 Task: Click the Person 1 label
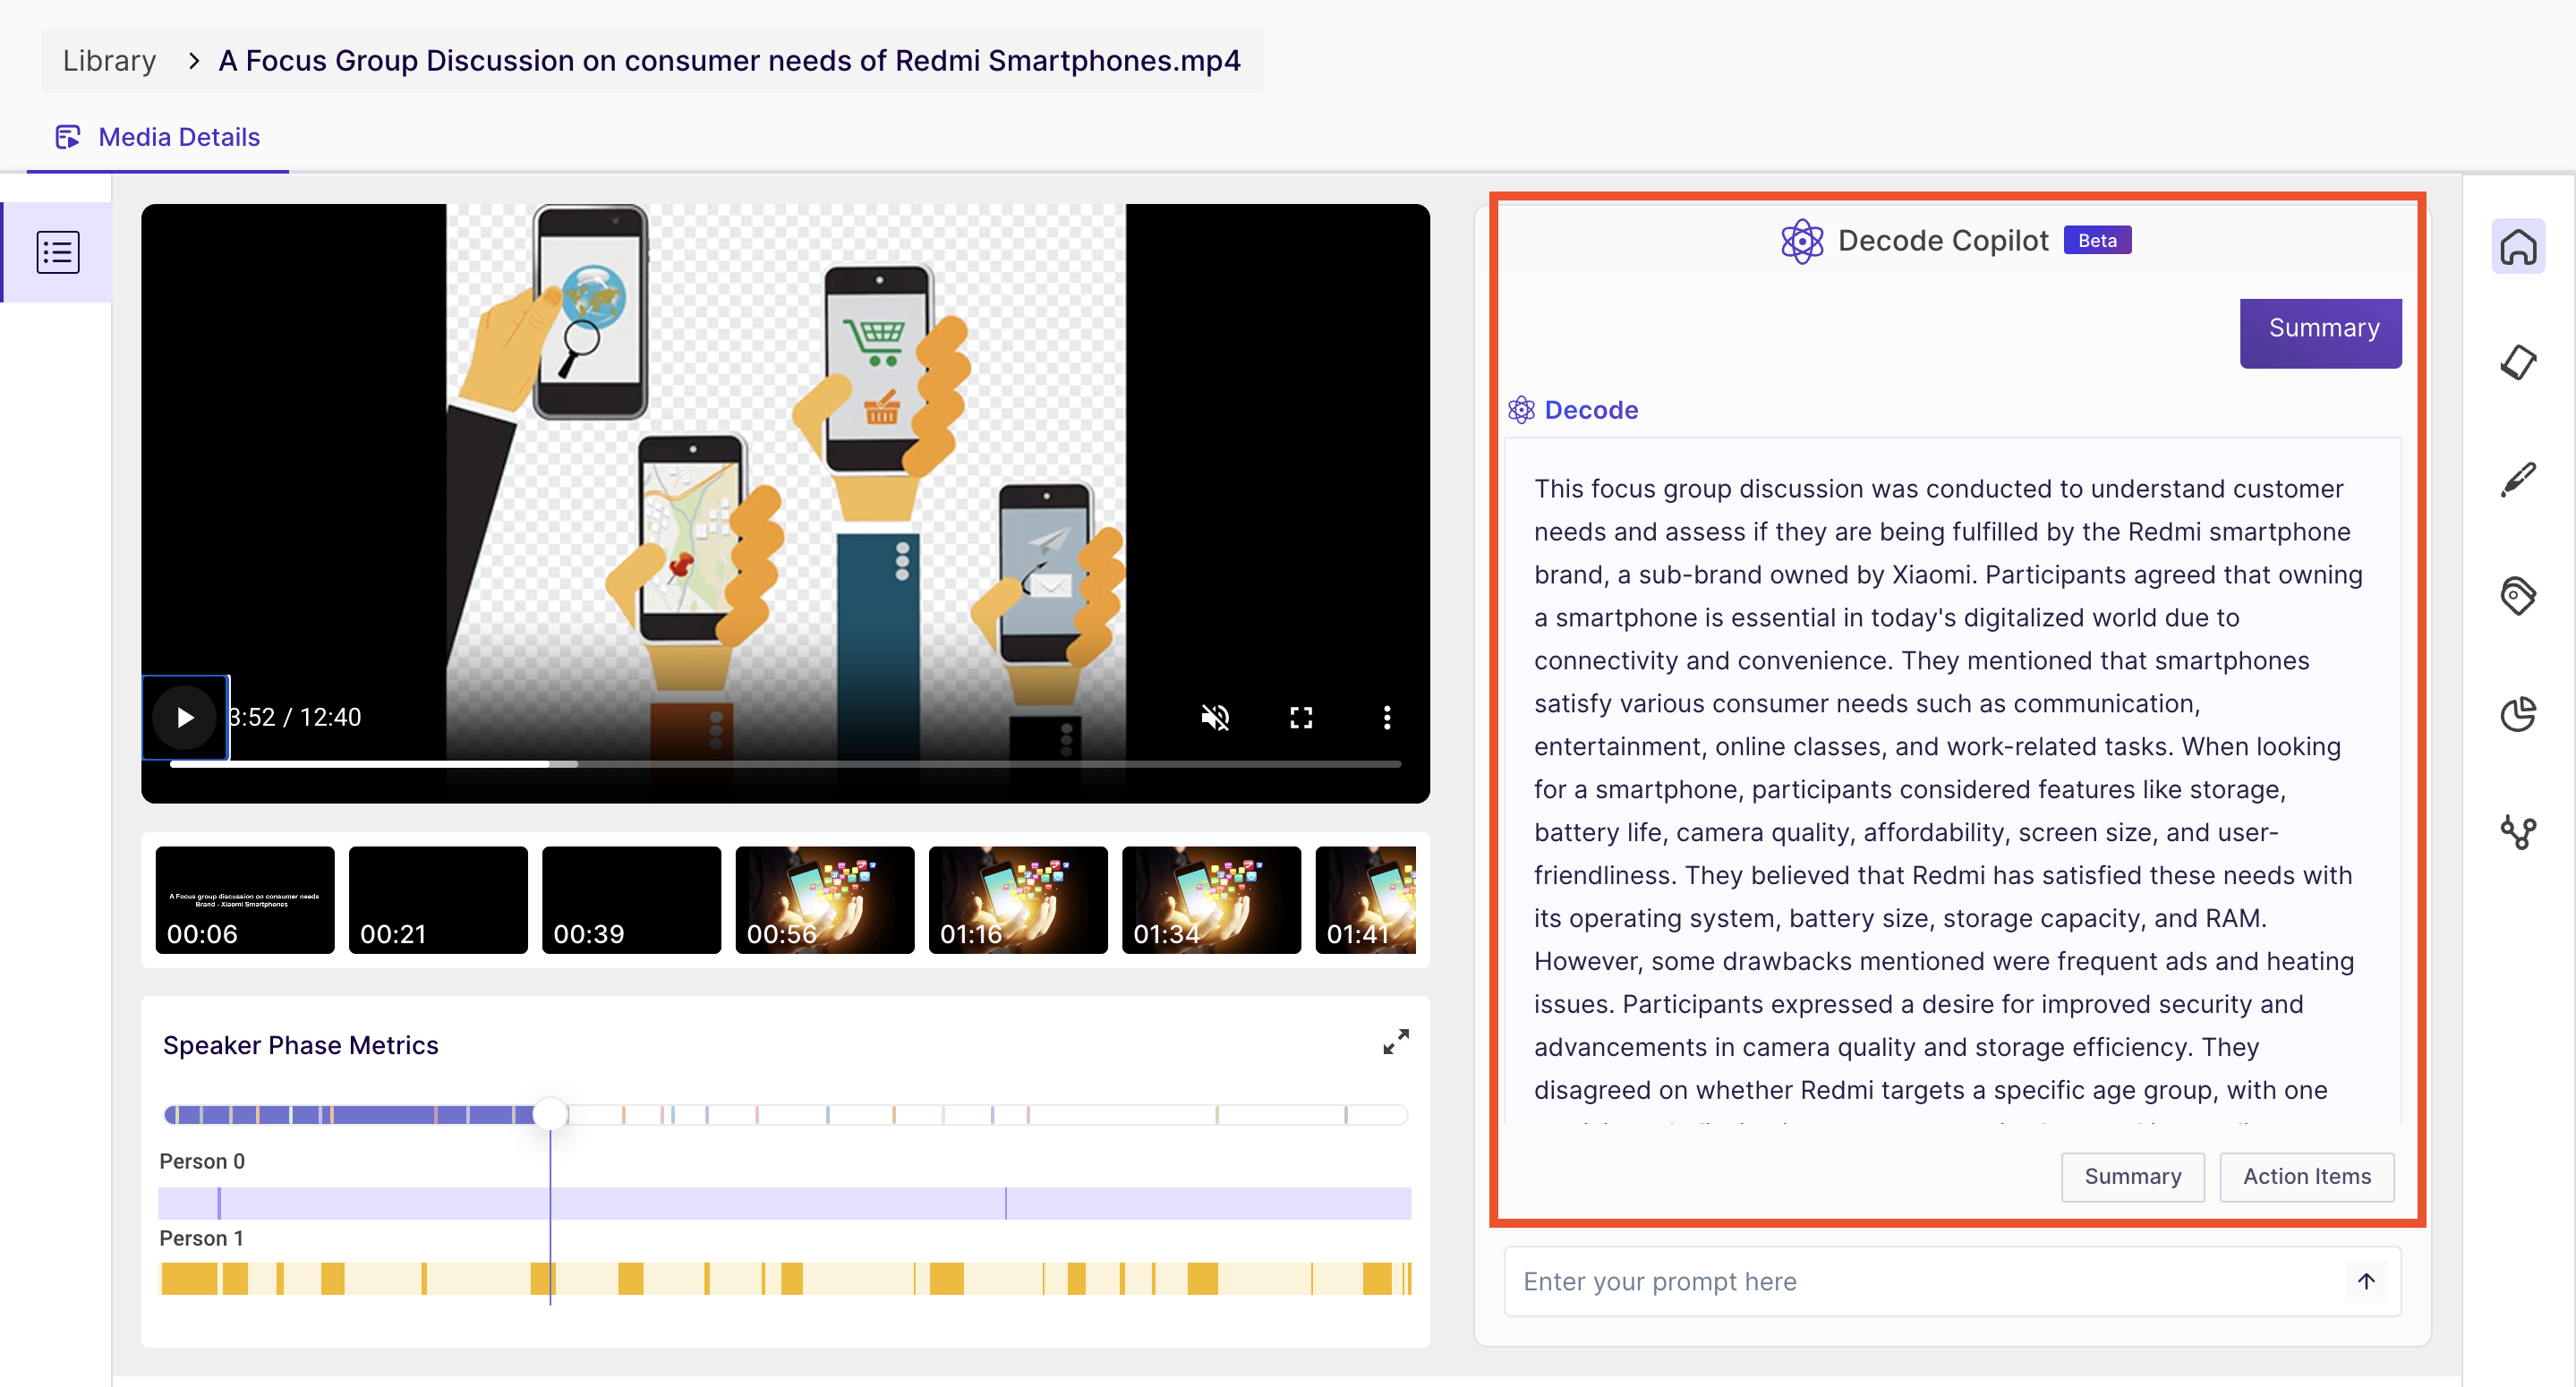point(202,1238)
